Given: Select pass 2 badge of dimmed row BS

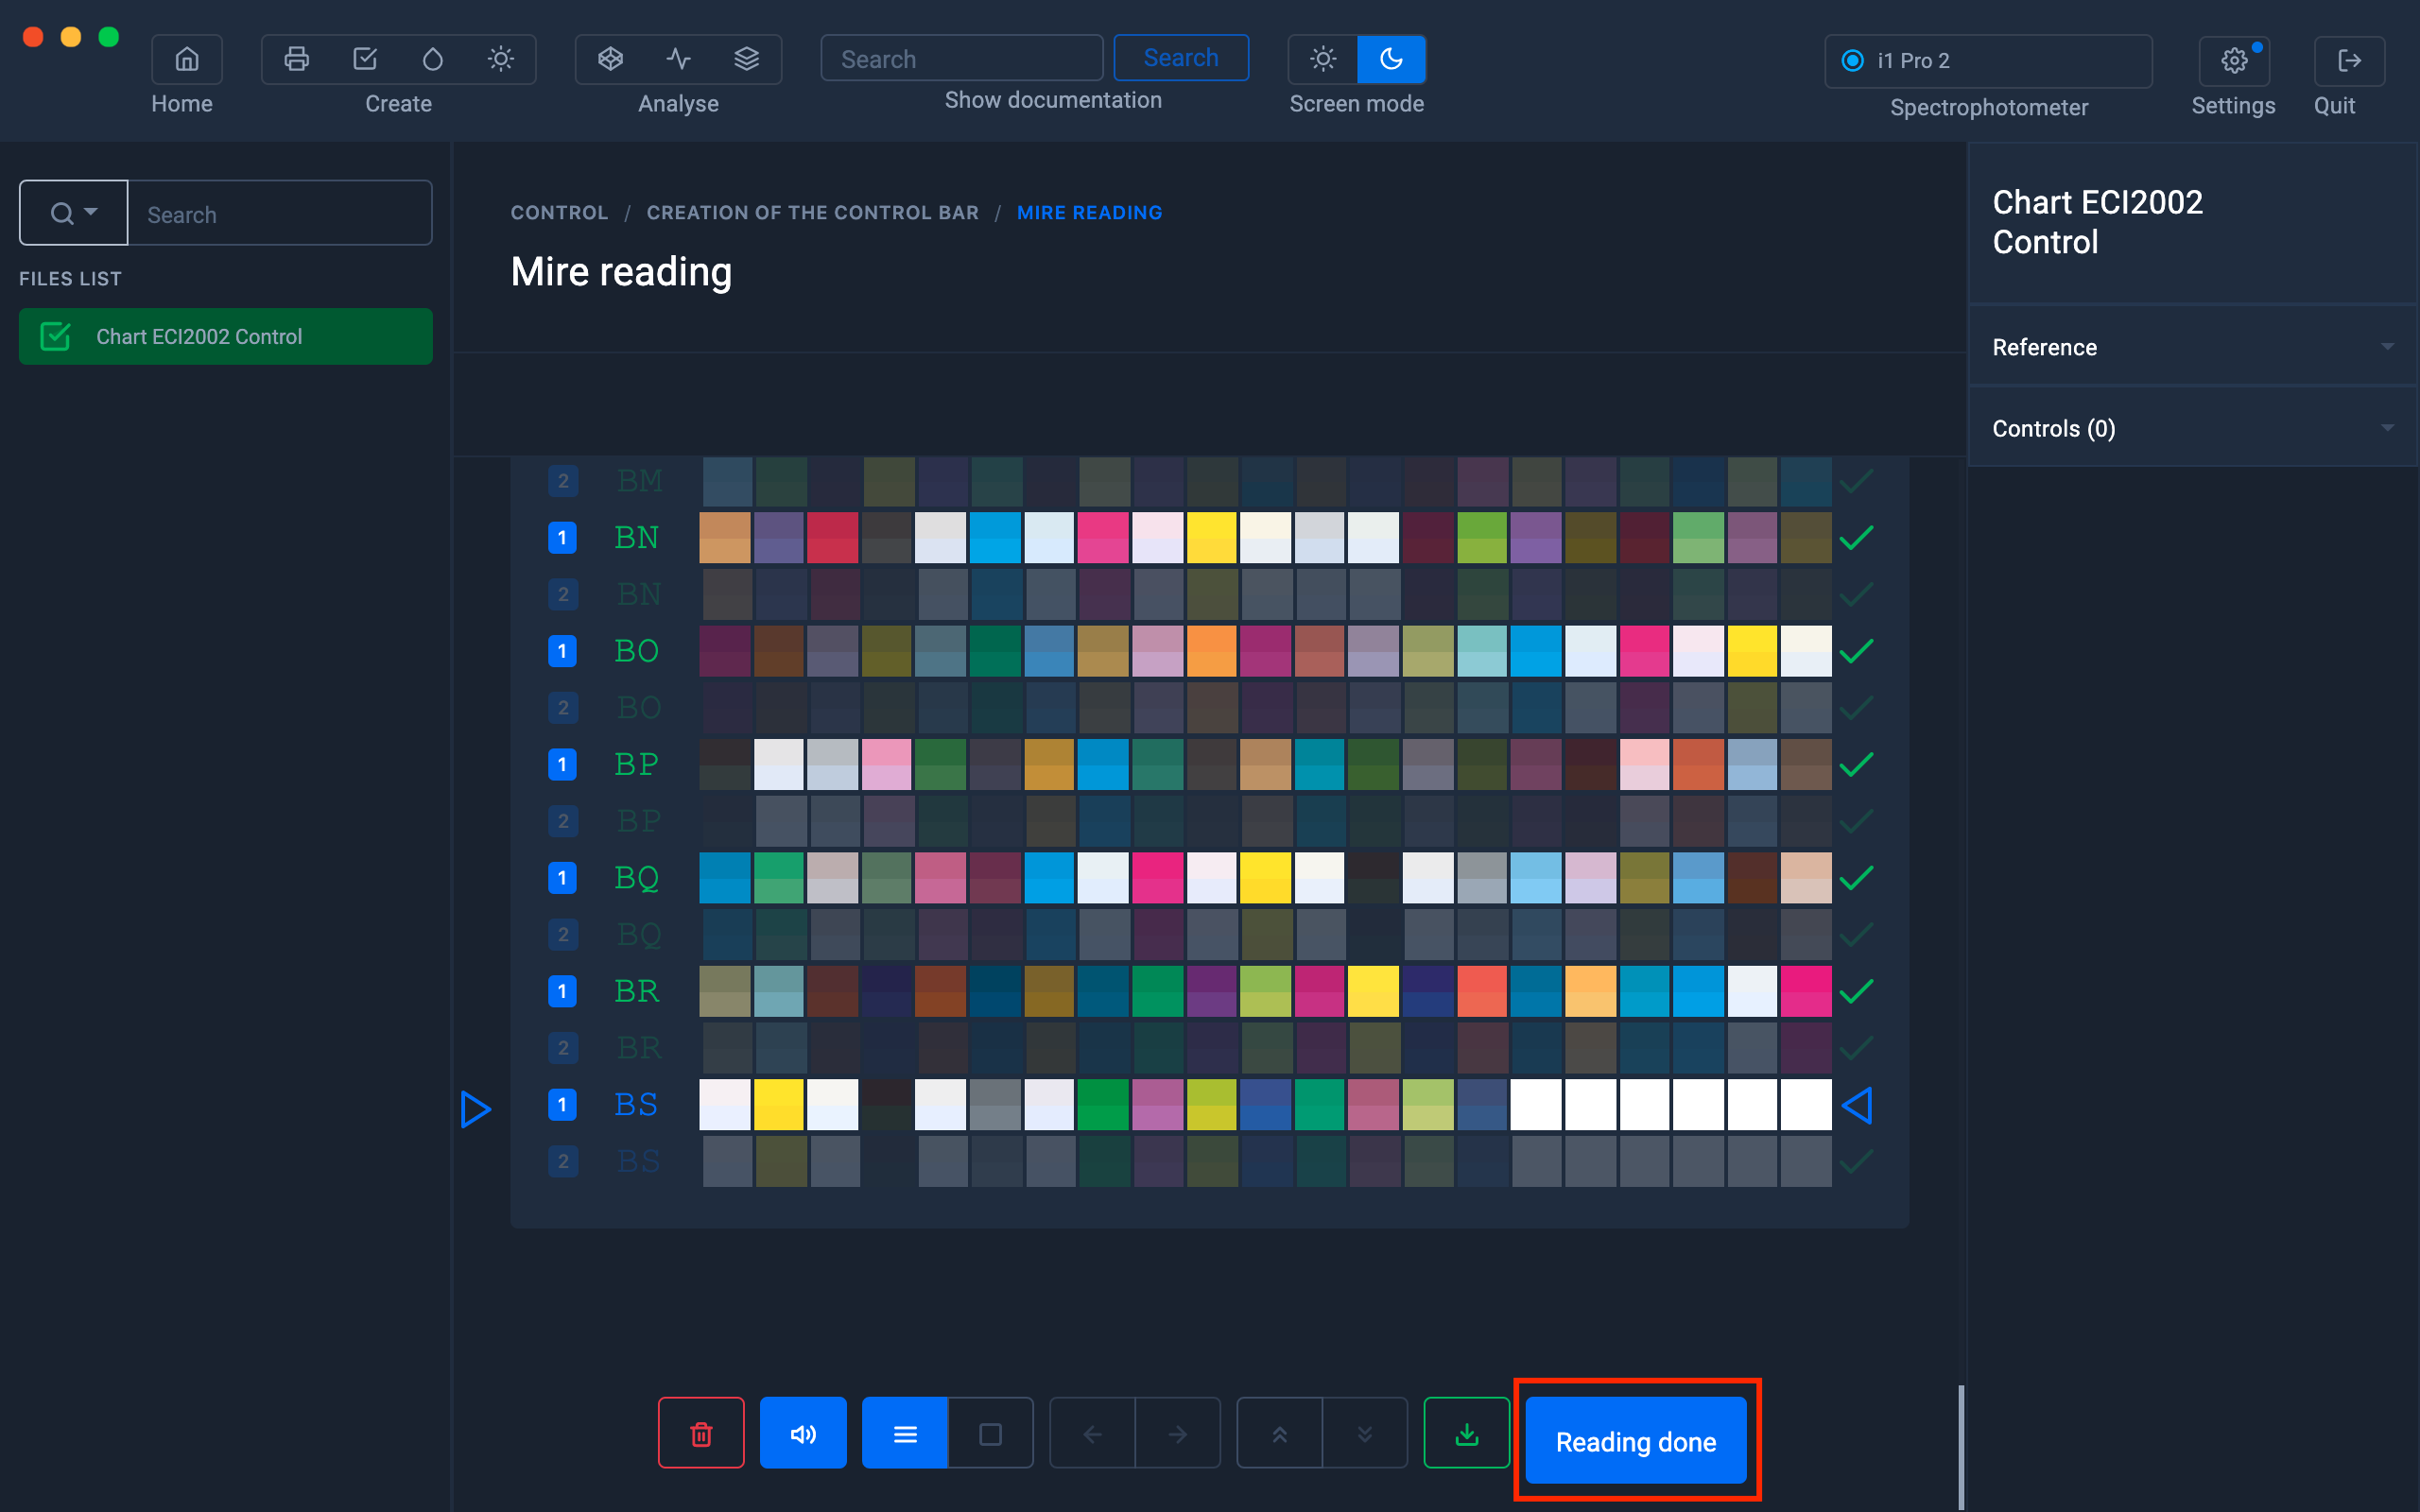Looking at the screenshot, I should pos(563,1161).
